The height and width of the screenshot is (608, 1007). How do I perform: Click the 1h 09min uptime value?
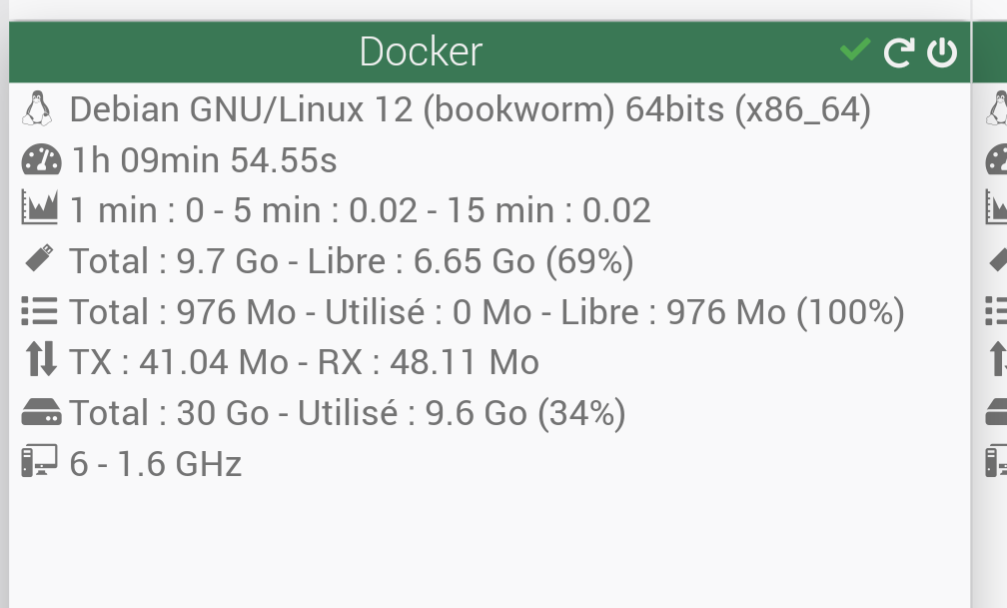pos(204,160)
